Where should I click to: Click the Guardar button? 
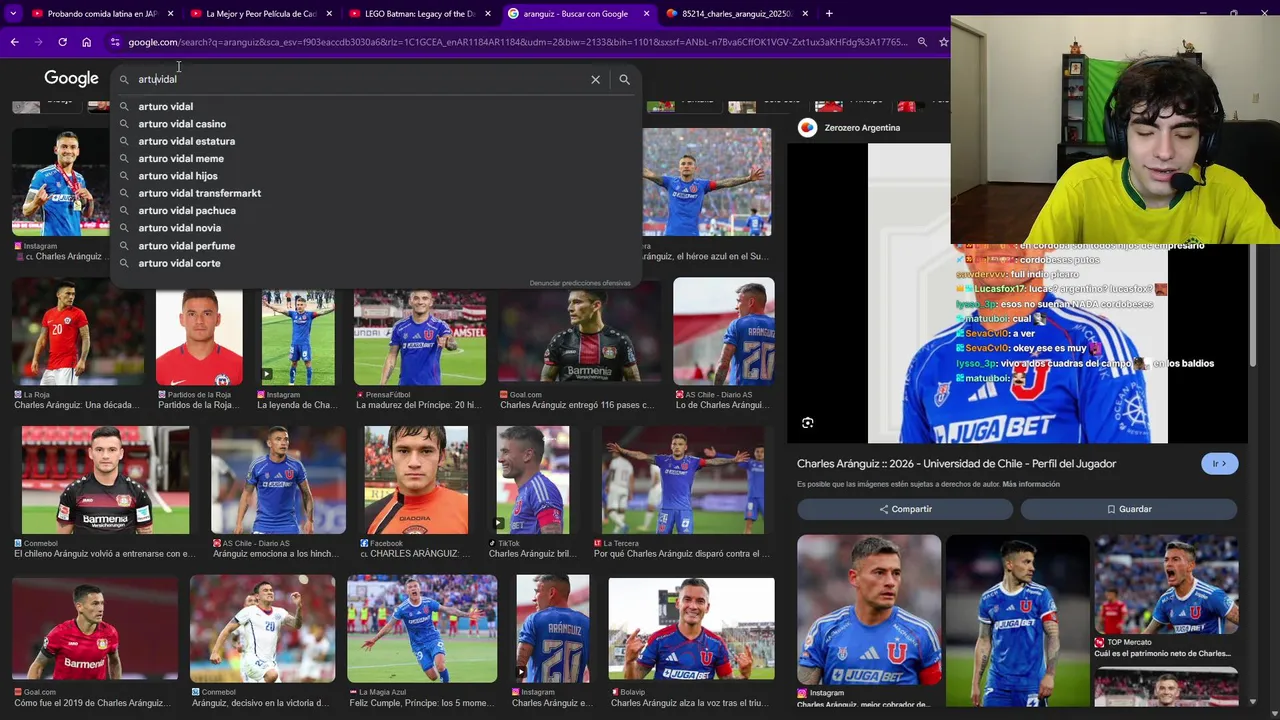[x=1129, y=509]
